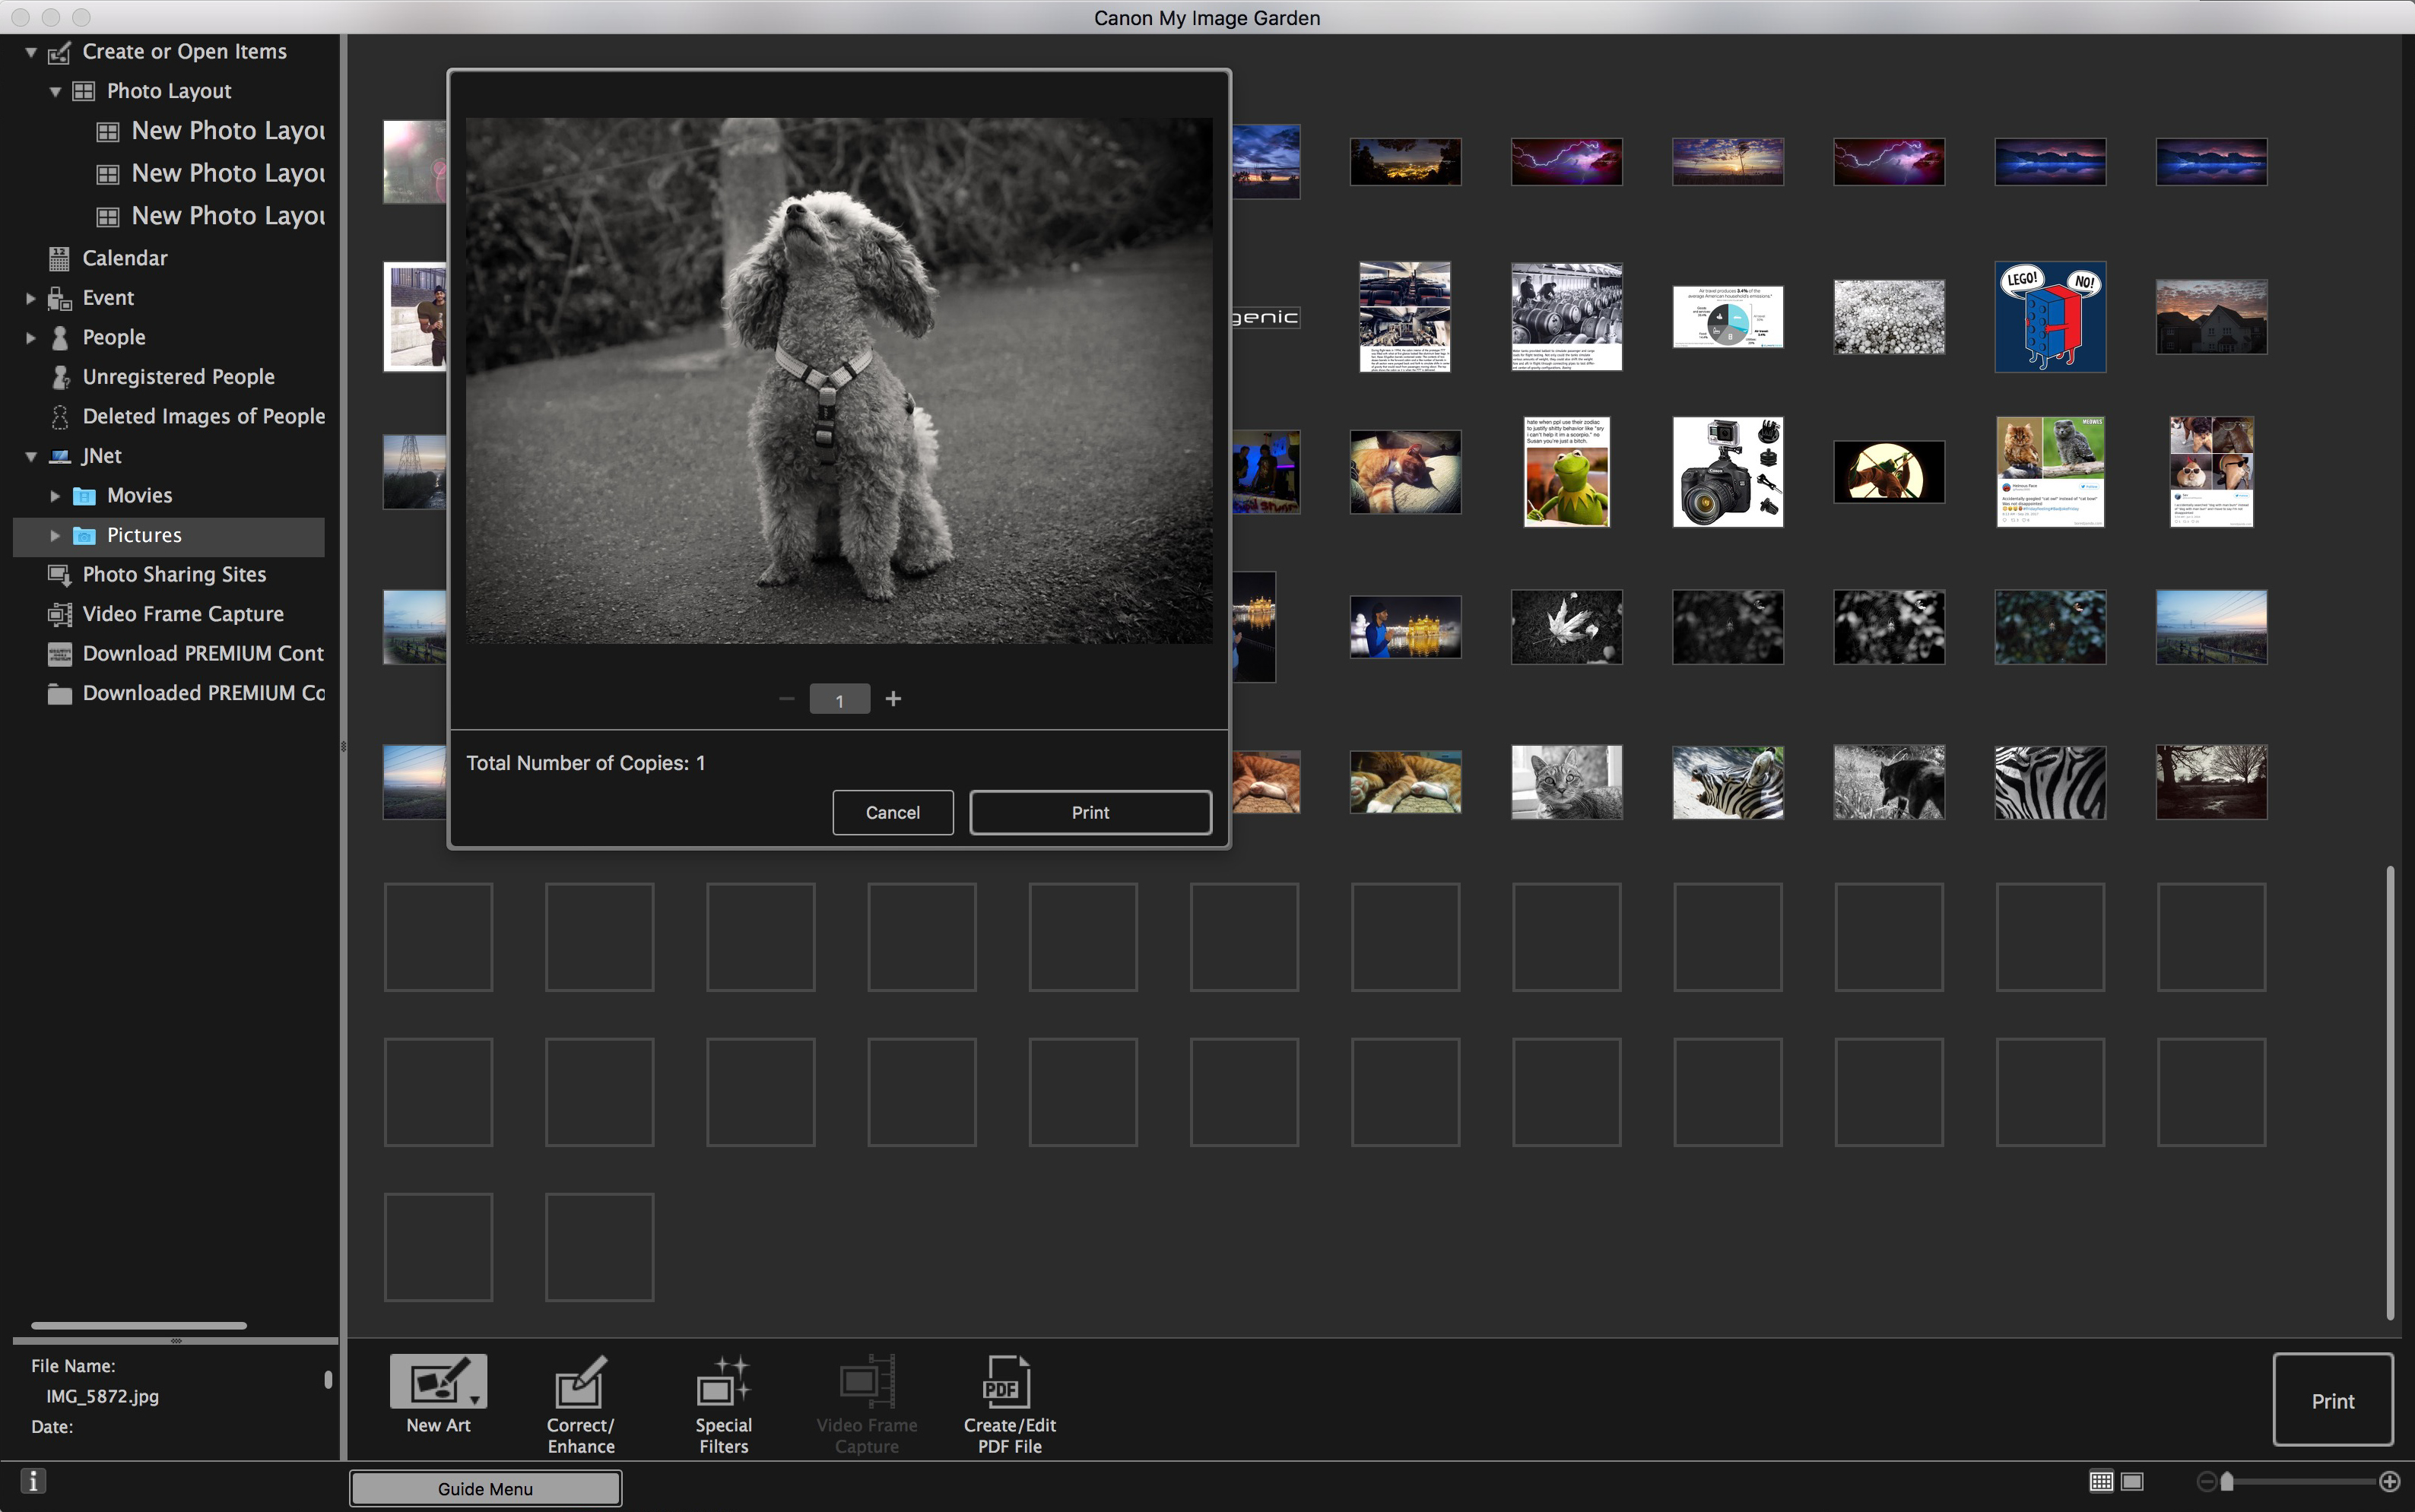Click Photo Sharing Sites menu item

(x=174, y=573)
